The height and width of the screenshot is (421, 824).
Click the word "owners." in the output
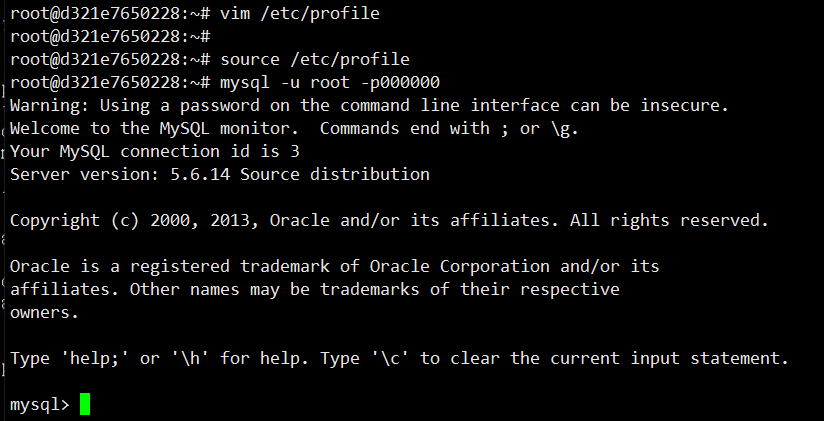[45, 312]
